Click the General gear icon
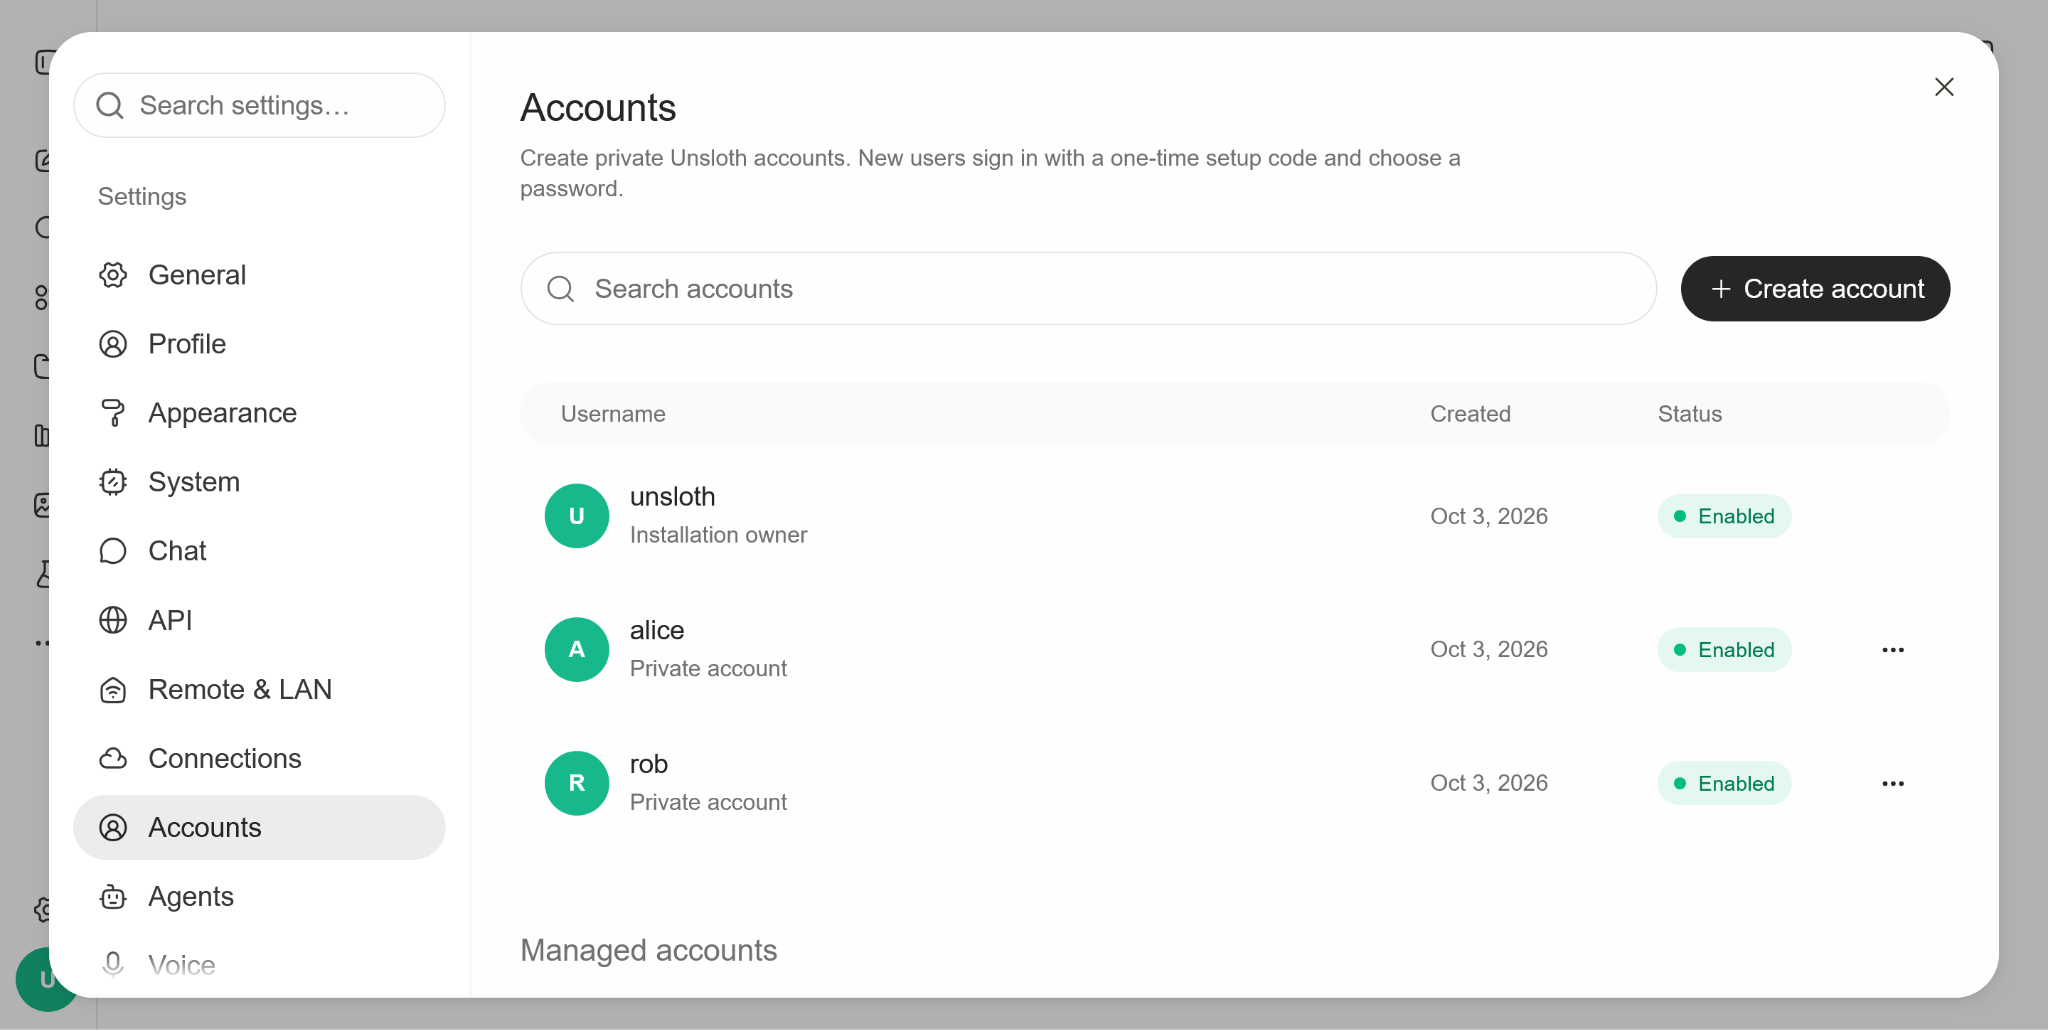 click(x=113, y=275)
